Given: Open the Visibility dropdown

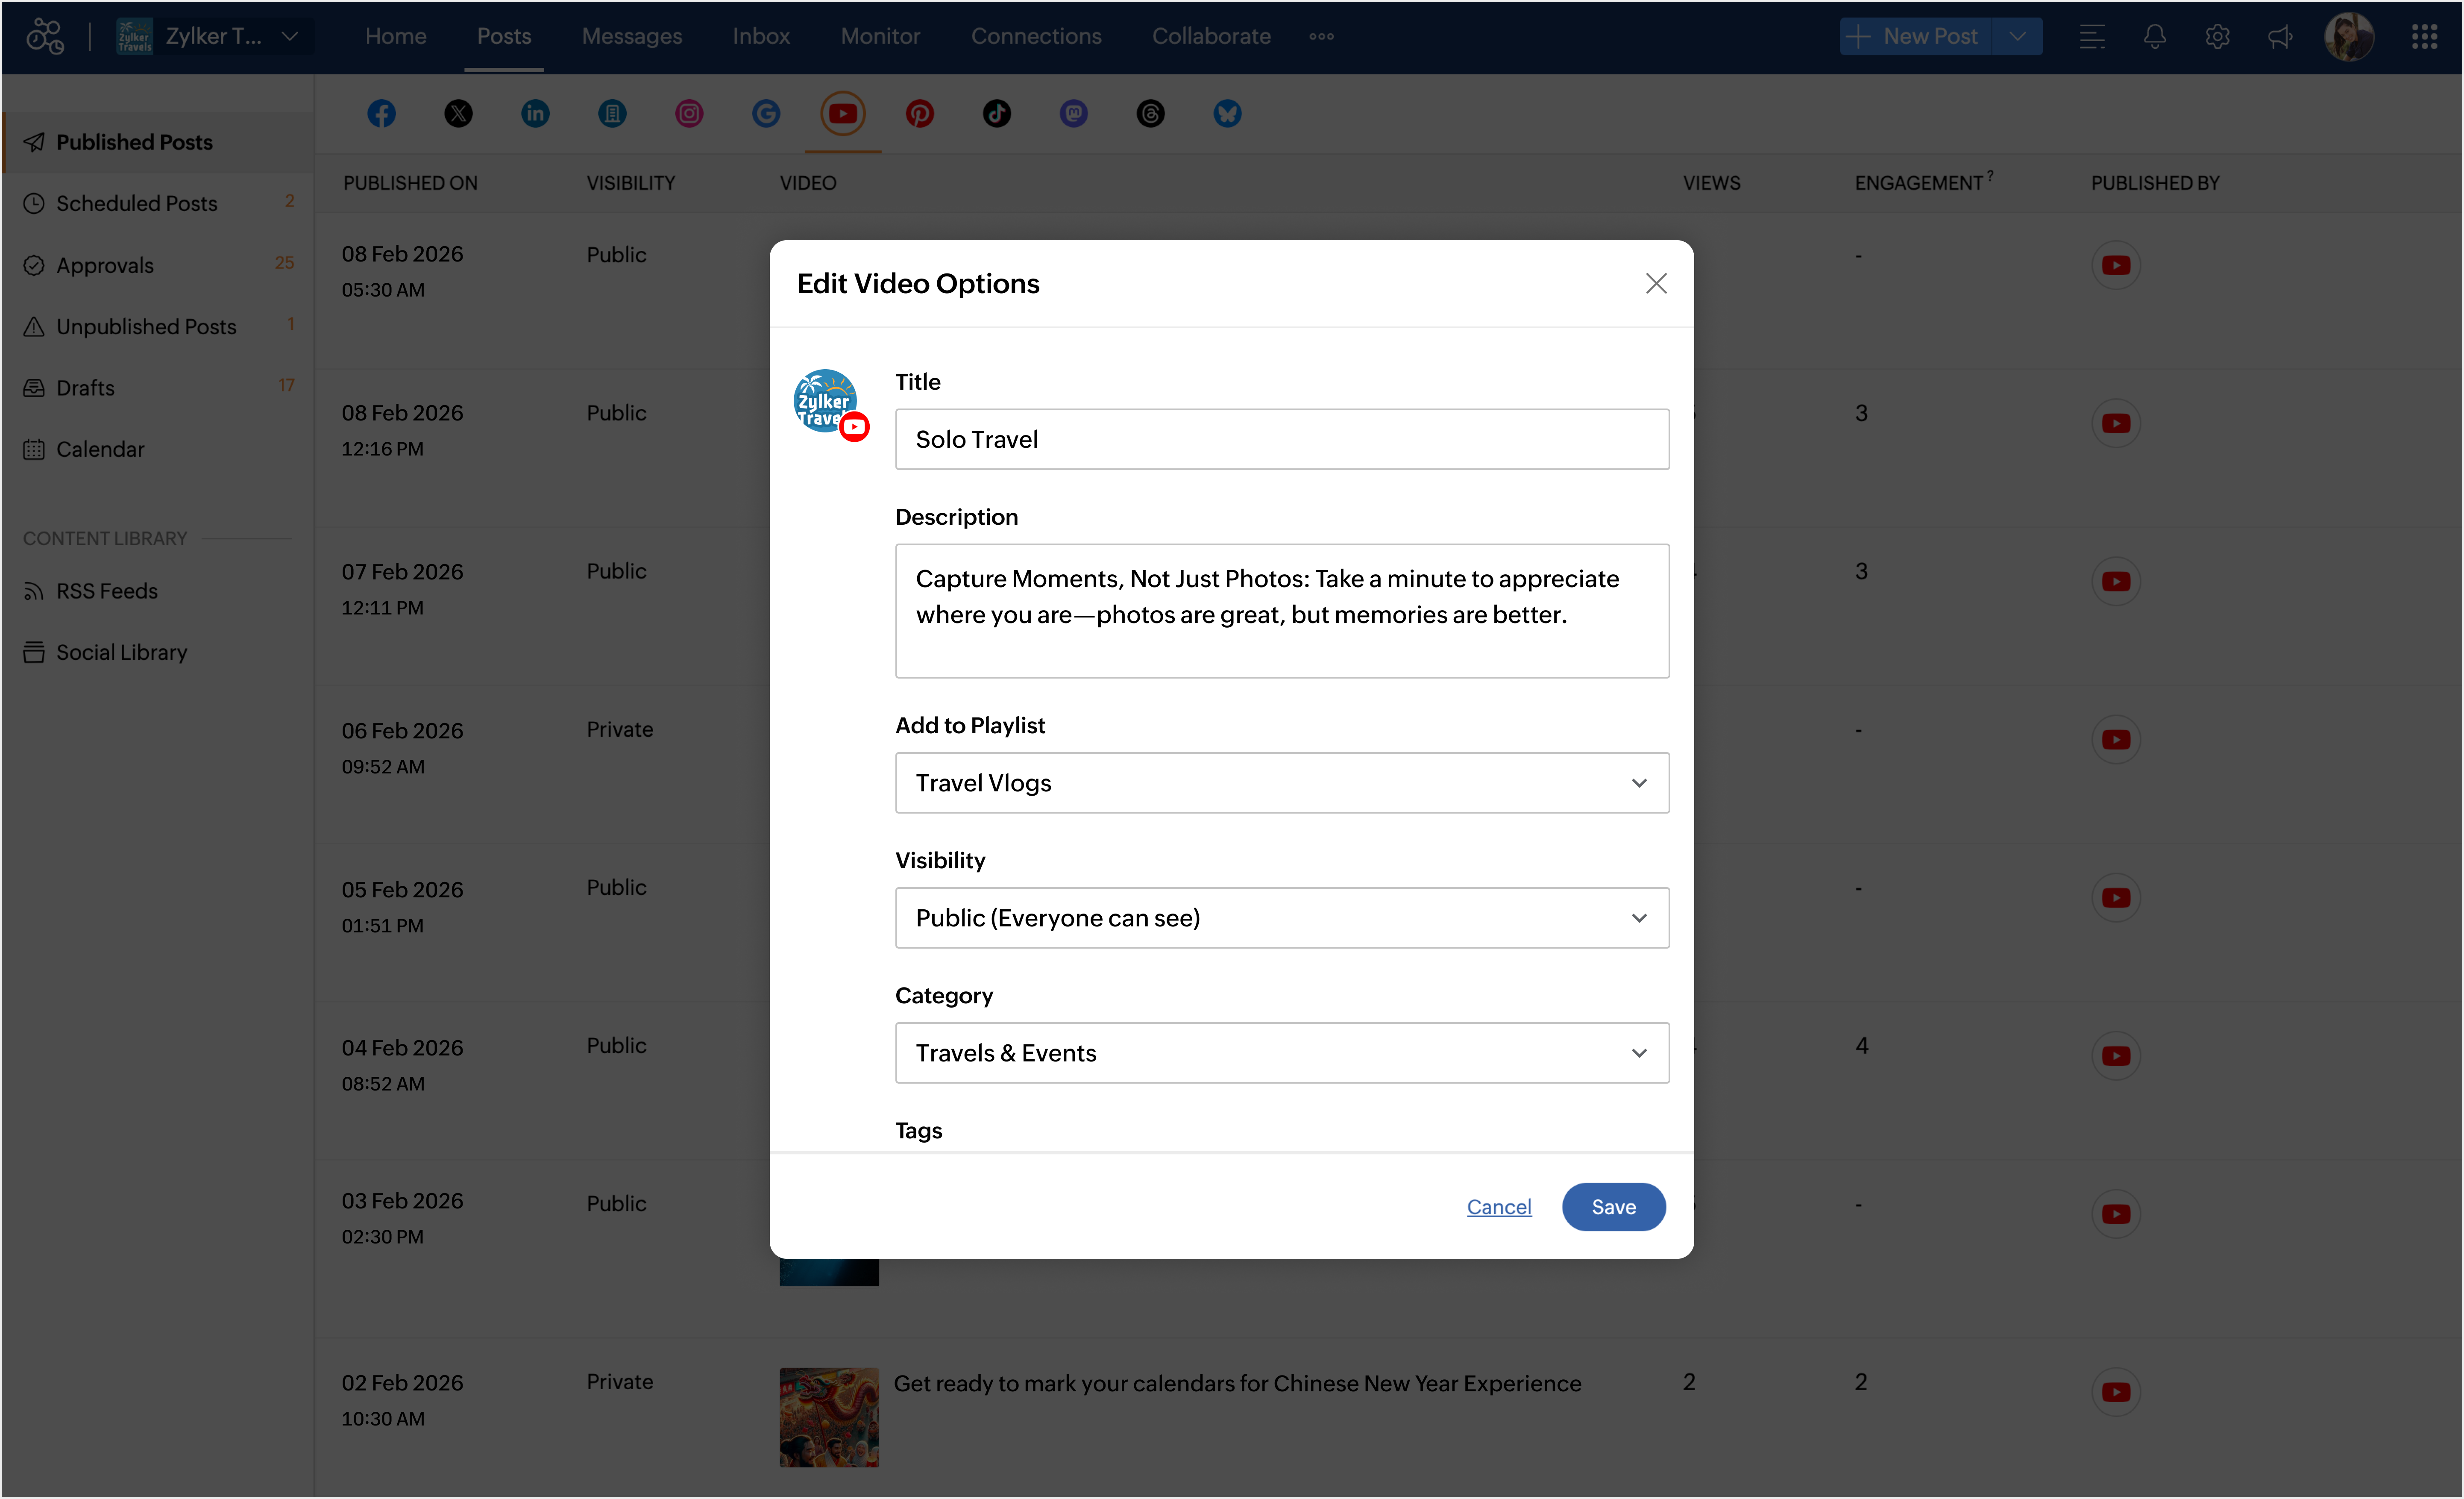Looking at the screenshot, I should [x=1281, y=918].
